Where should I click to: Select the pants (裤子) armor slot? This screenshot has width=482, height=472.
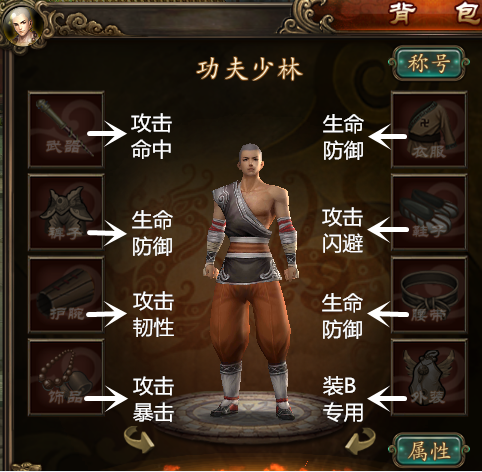[66, 212]
